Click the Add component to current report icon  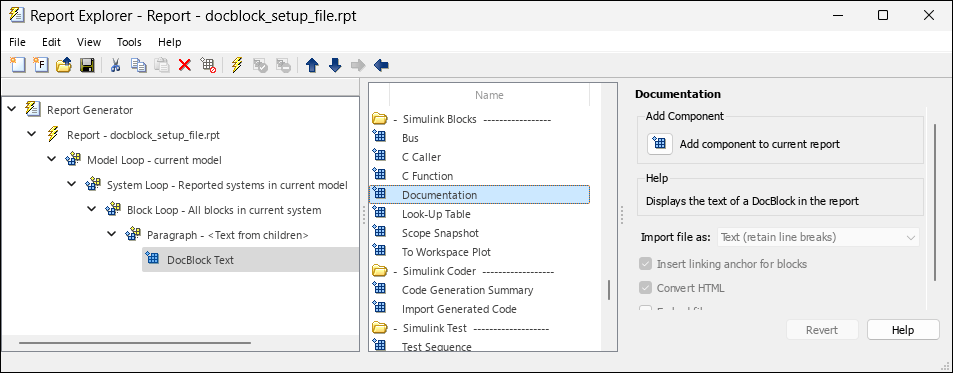pyautogui.click(x=659, y=144)
